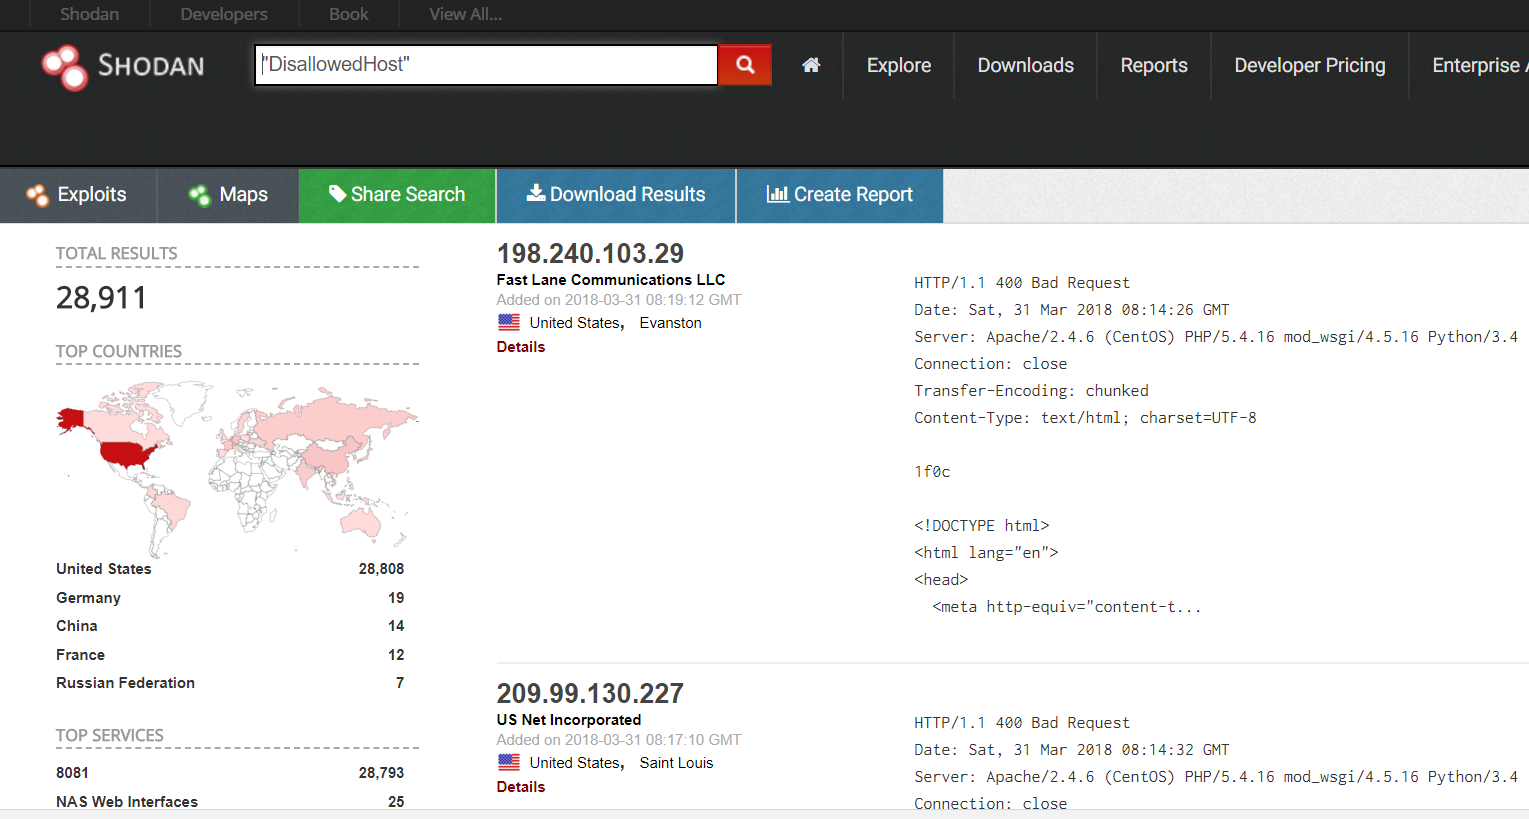Click inside the DisallowedHost search field
Screen dimensions: 1529x819
[x=486, y=65]
